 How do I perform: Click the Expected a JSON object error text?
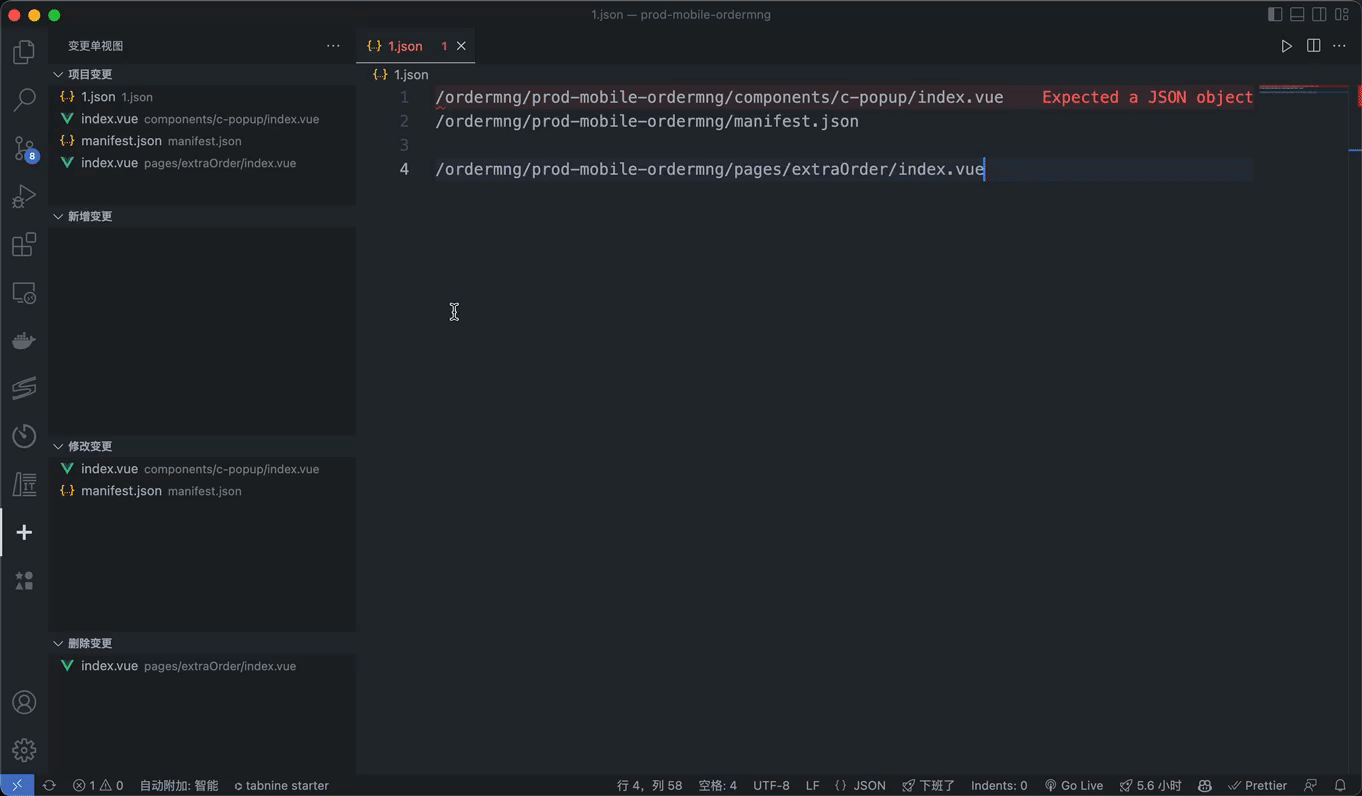point(1147,97)
